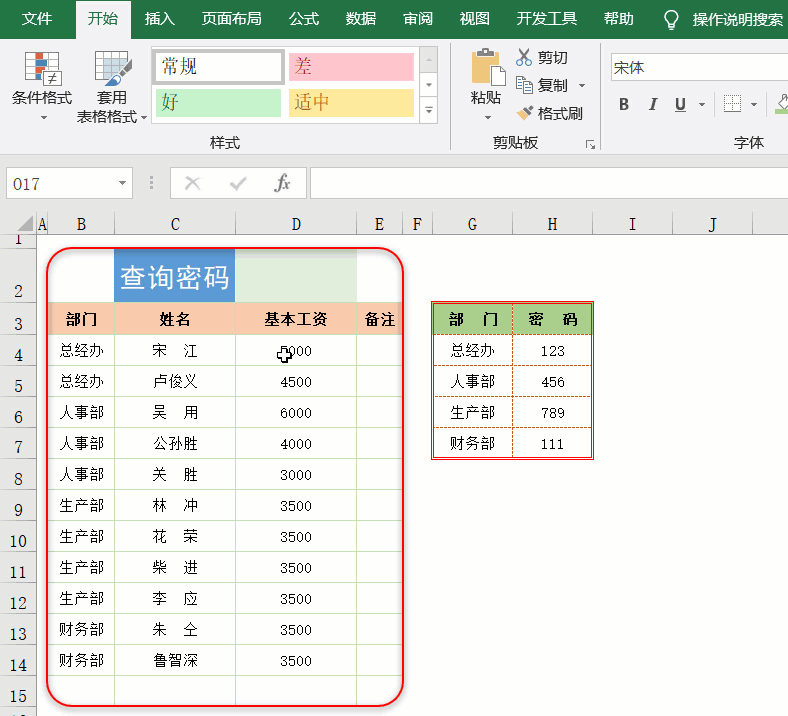The image size is (788, 716).
Task: Click the Copy (复制) icon
Action: pyautogui.click(x=524, y=85)
